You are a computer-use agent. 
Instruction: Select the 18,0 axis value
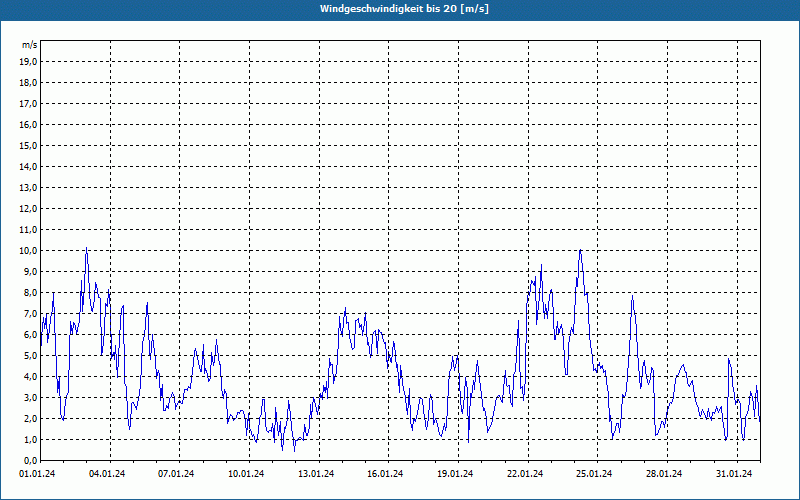click(28, 83)
